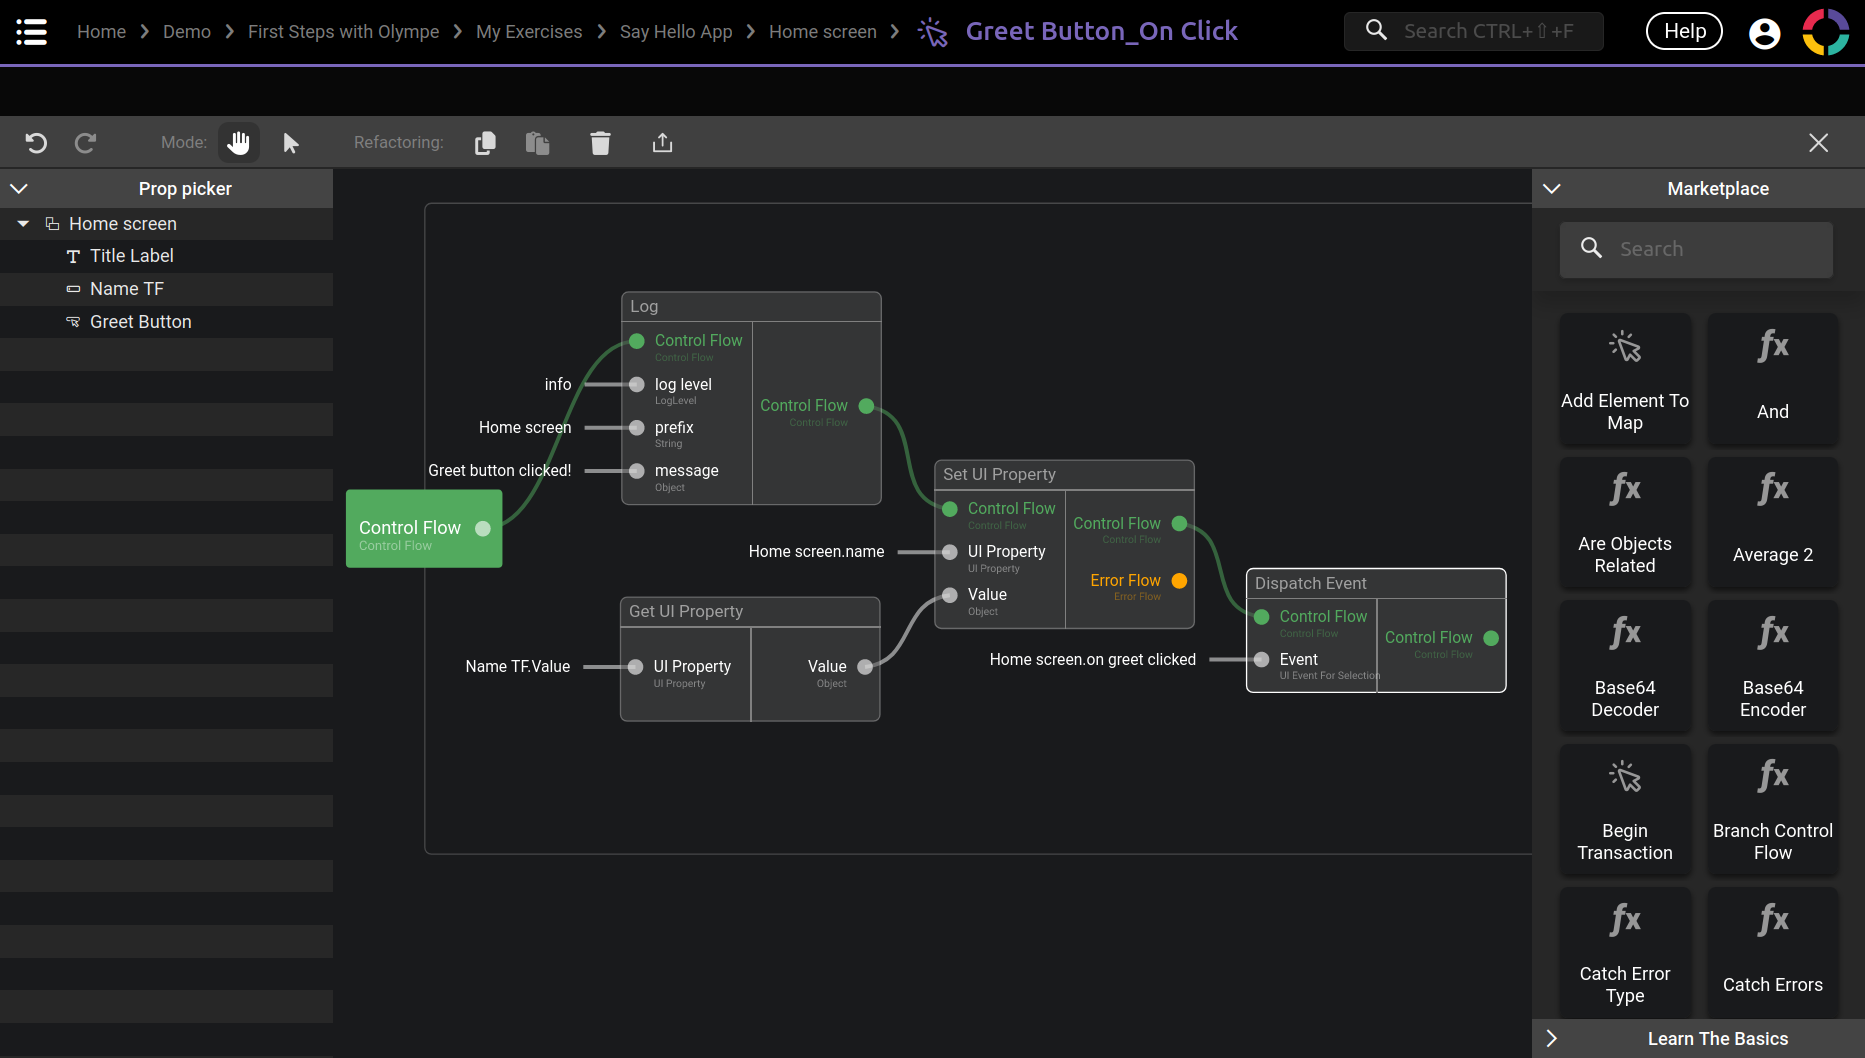The width and height of the screenshot is (1865, 1058).
Task: Expand the Learn The Basics section
Action: (1552, 1038)
